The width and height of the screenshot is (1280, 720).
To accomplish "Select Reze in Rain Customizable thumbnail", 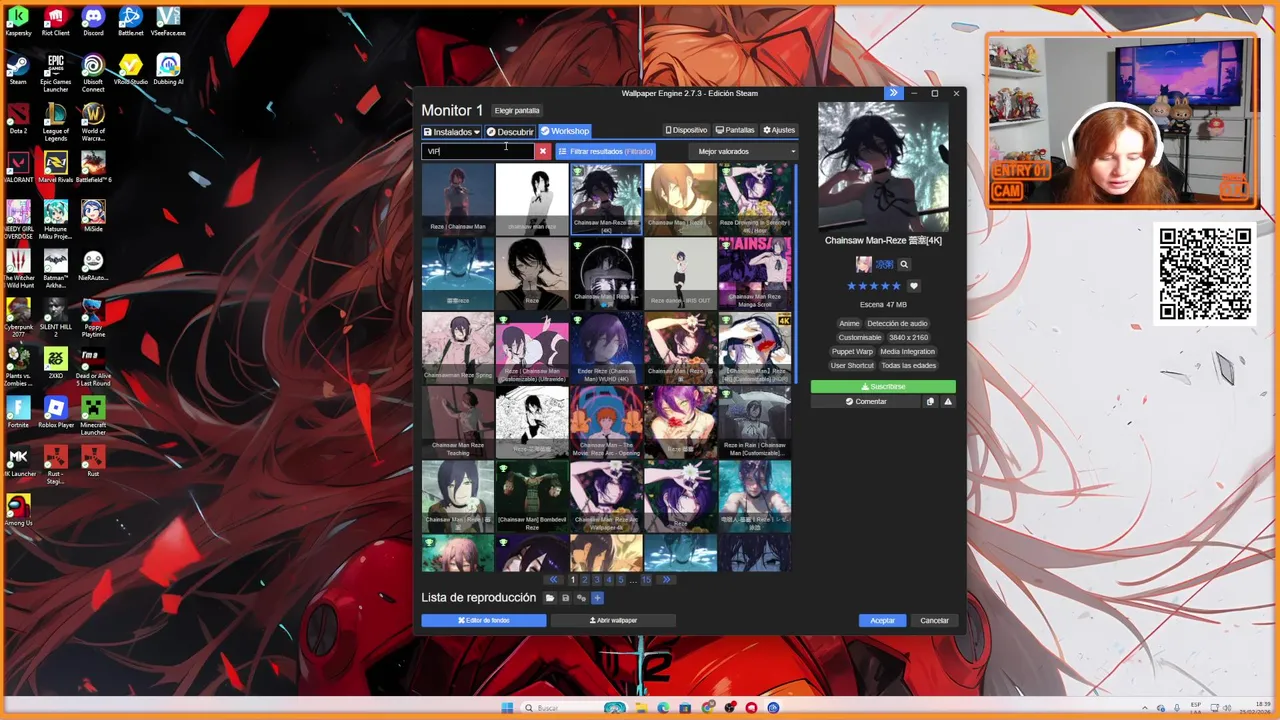I will click(x=754, y=421).
